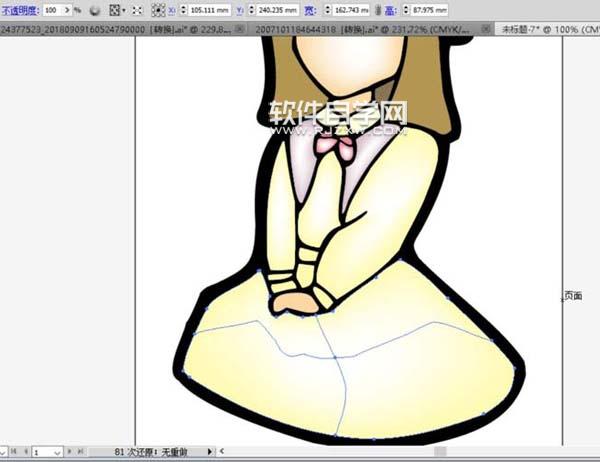Image resolution: width=600 pixels, height=462 pixels.
Task: Expand the opacity slider arrow beside 100
Action: click(x=67, y=10)
